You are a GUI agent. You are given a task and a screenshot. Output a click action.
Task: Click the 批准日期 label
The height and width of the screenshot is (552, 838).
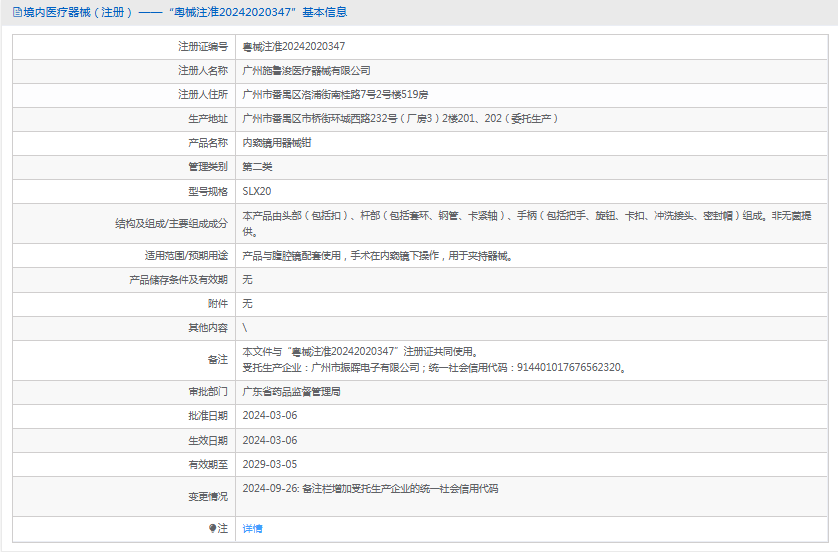(208, 416)
